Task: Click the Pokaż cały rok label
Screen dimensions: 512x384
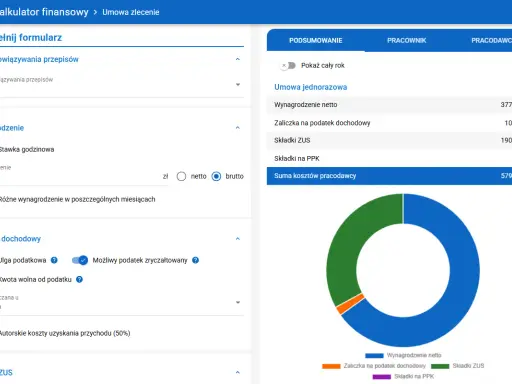Action: 323,65
